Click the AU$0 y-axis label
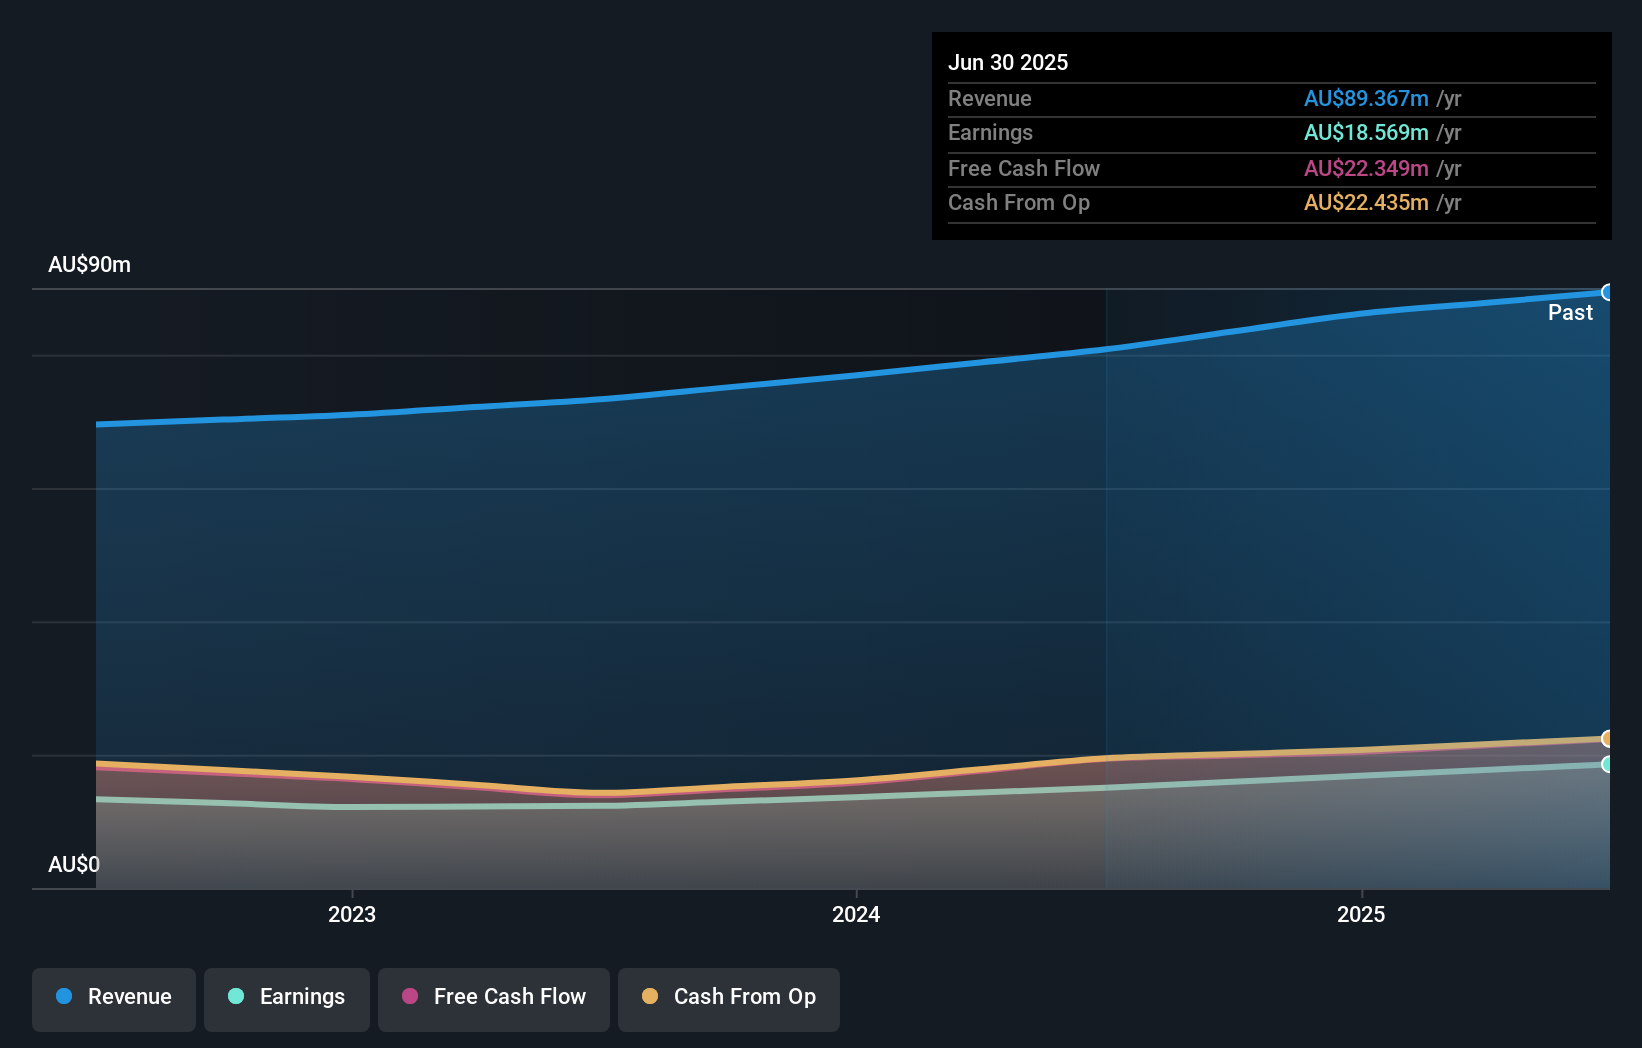This screenshot has width=1642, height=1048. [74, 864]
